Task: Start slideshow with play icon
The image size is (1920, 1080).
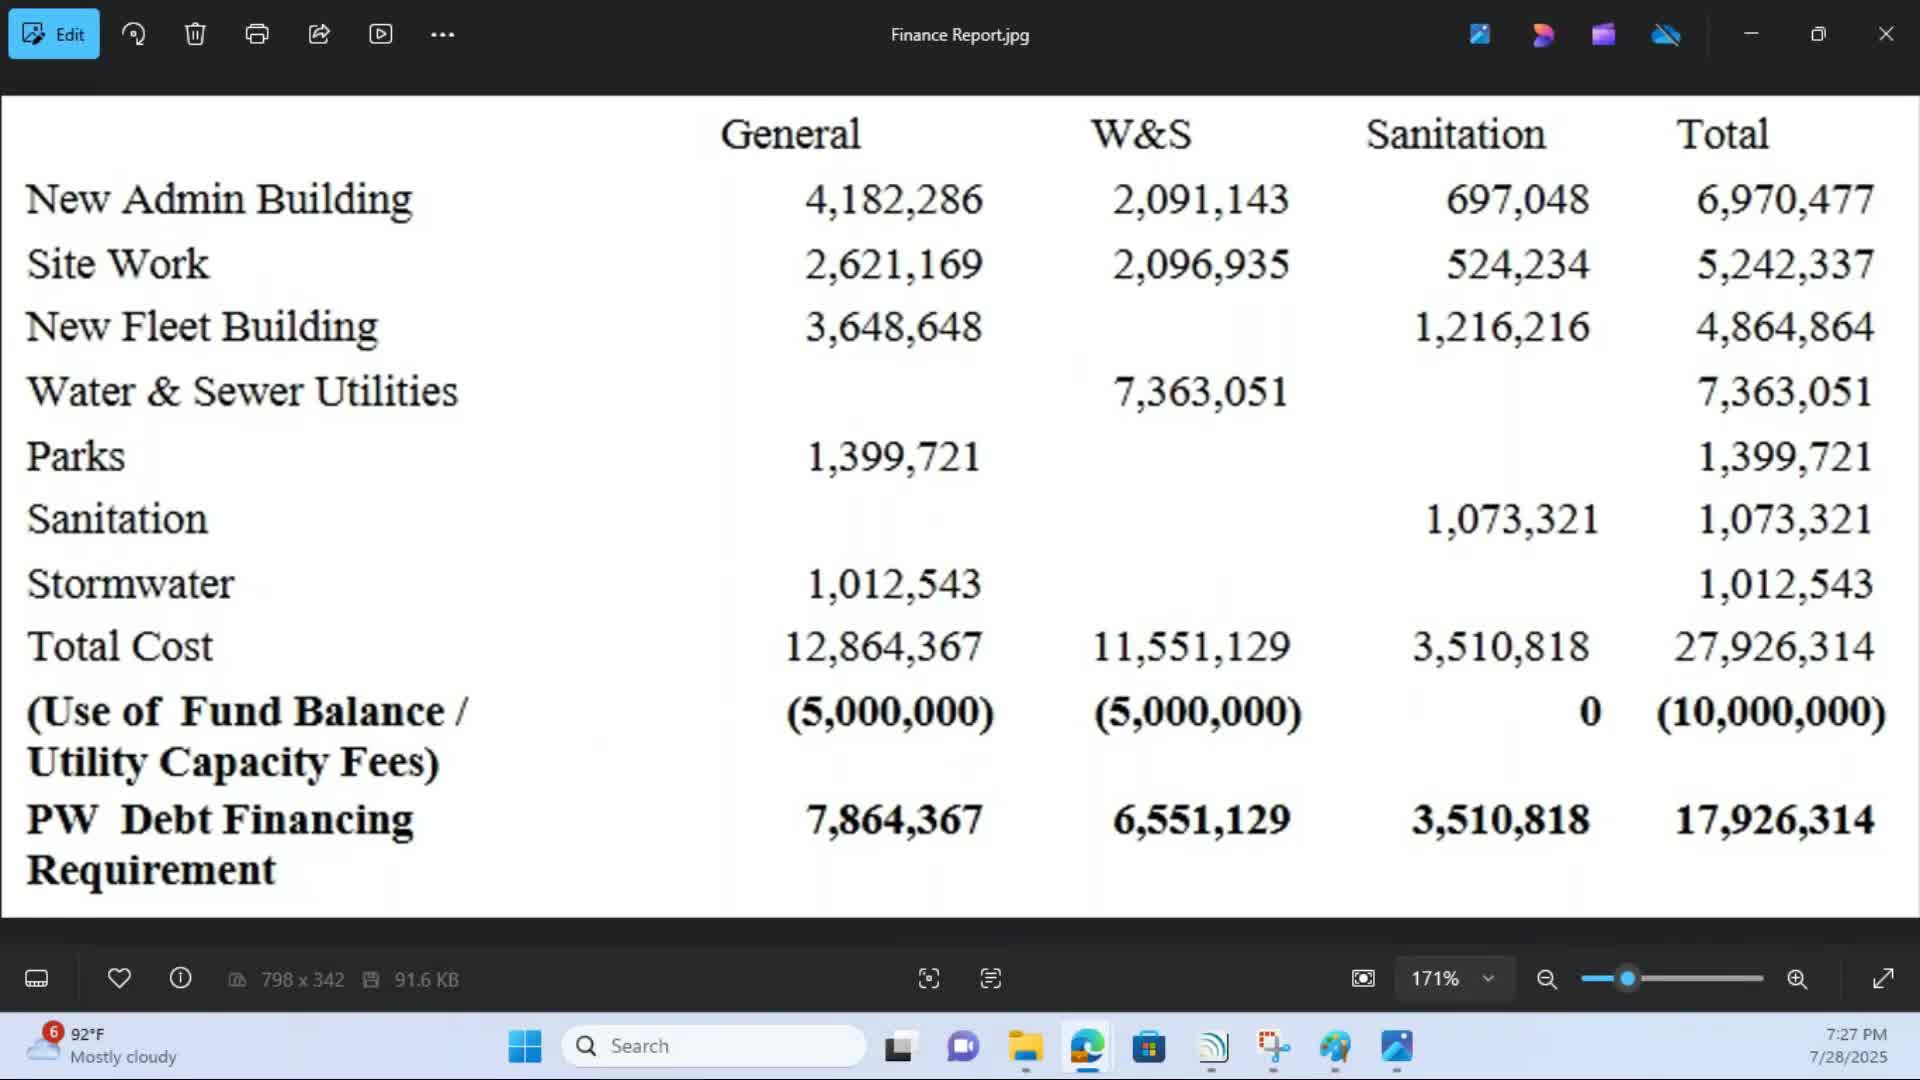Action: pyautogui.click(x=381, y=34)
